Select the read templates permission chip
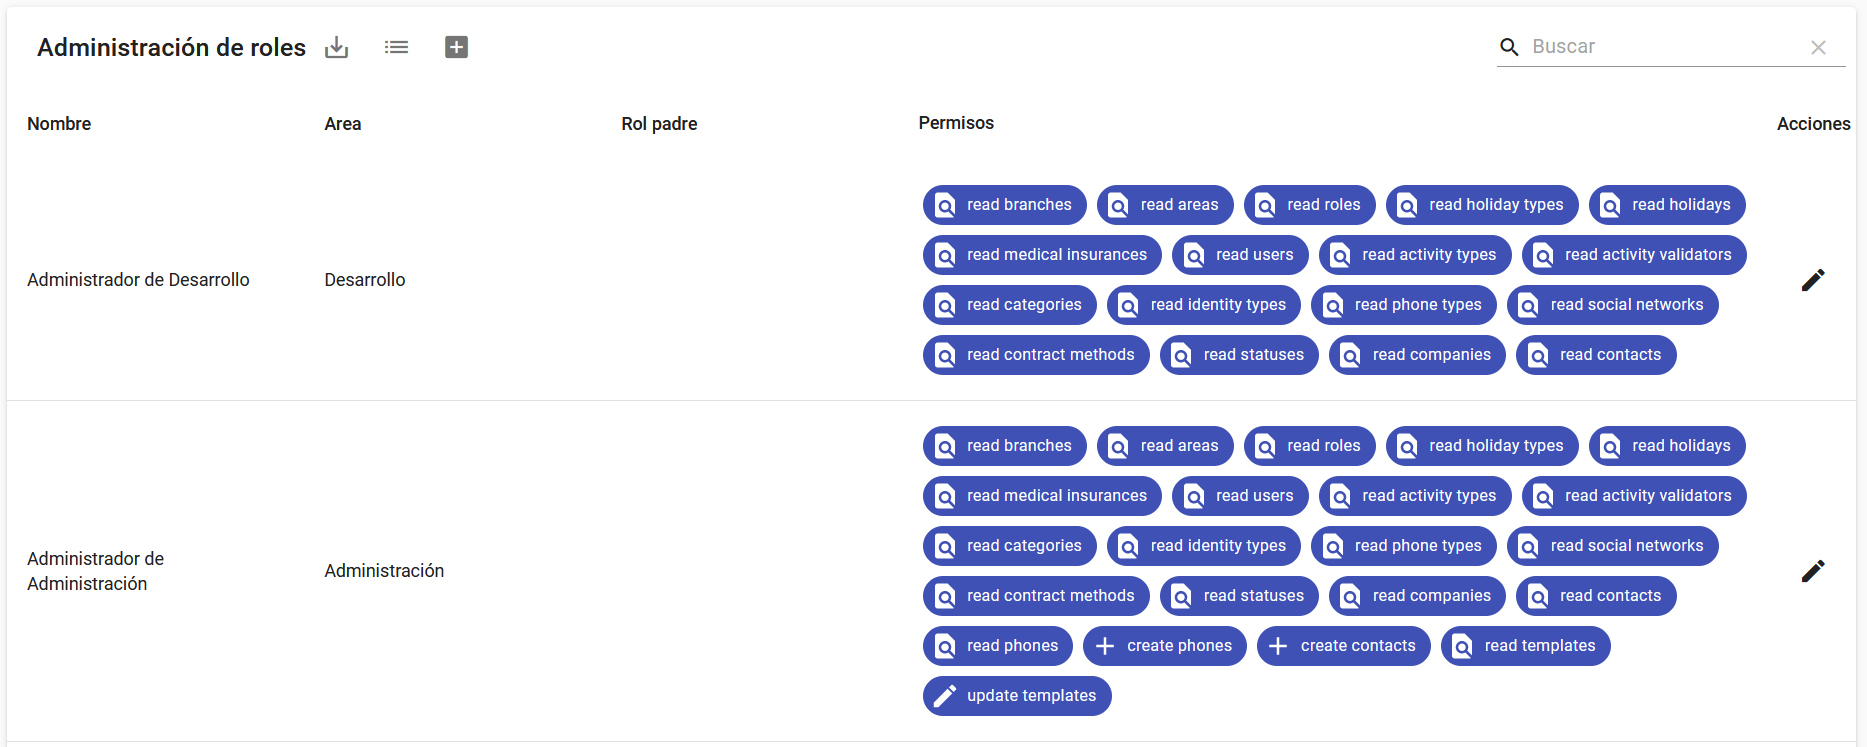The height and width of the screenshot is (747, 1867). [1526, 646]
